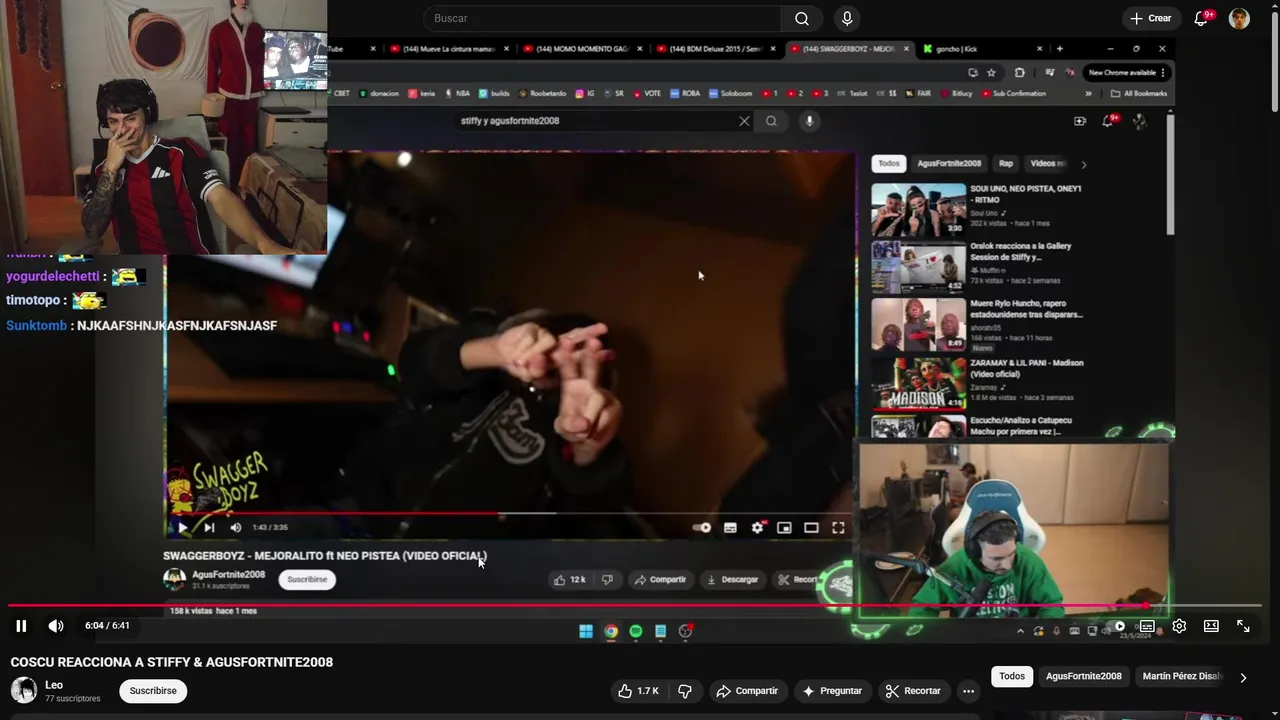
Task: Seek on the main red progress bar
Action: coord(635,606)
